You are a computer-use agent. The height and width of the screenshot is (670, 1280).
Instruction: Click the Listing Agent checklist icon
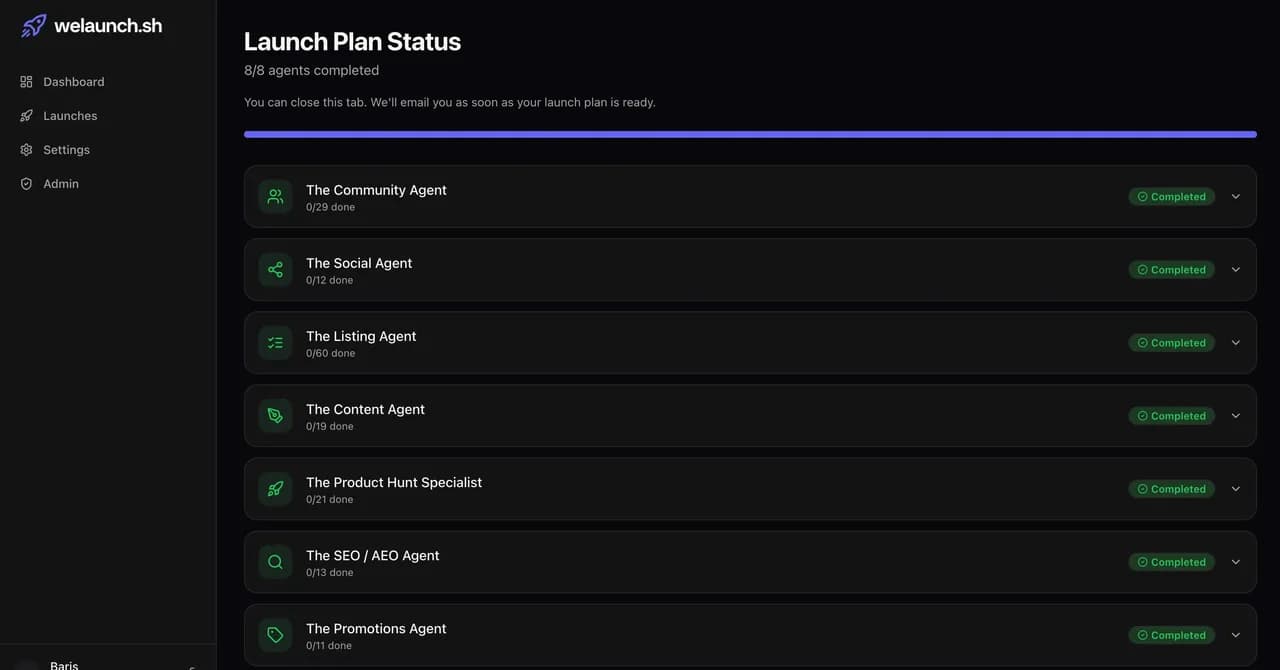[x=275, y=343]
